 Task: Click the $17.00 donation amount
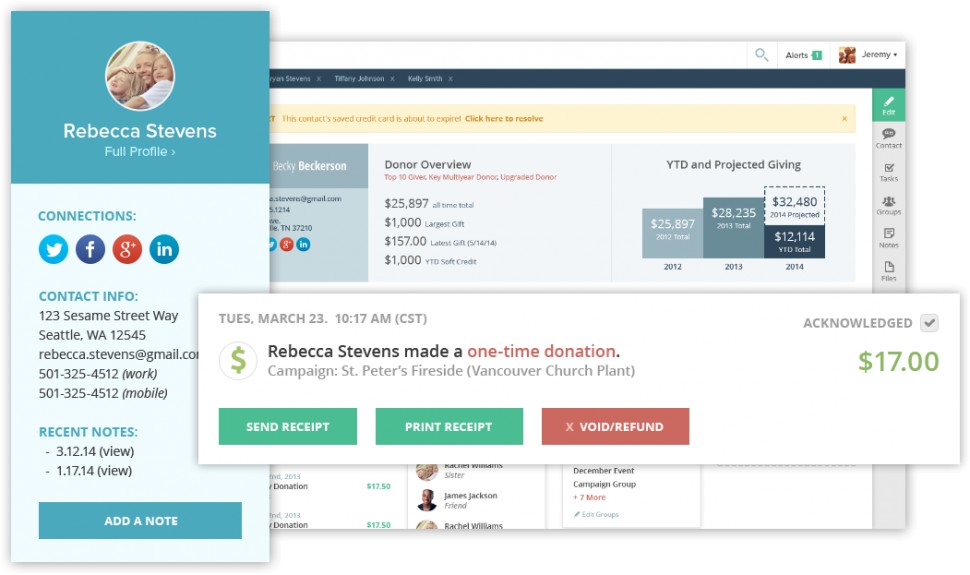pyautogui.click(x=898, y=361)
